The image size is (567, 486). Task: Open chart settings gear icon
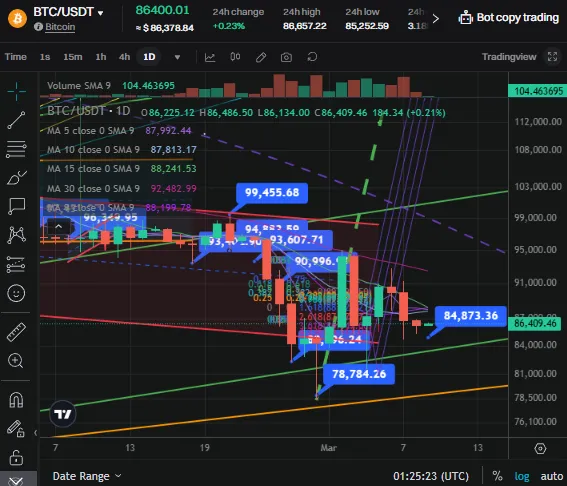coord(540,448)
